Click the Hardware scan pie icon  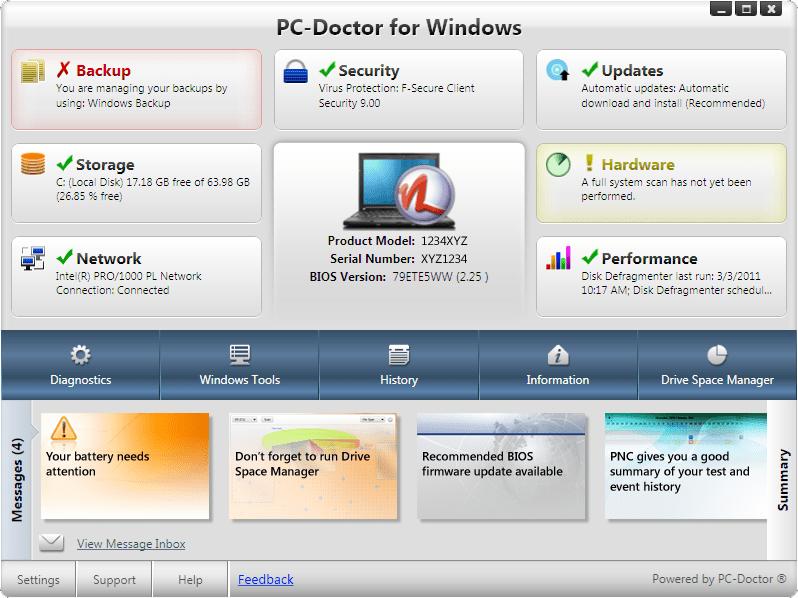(558, 164)
